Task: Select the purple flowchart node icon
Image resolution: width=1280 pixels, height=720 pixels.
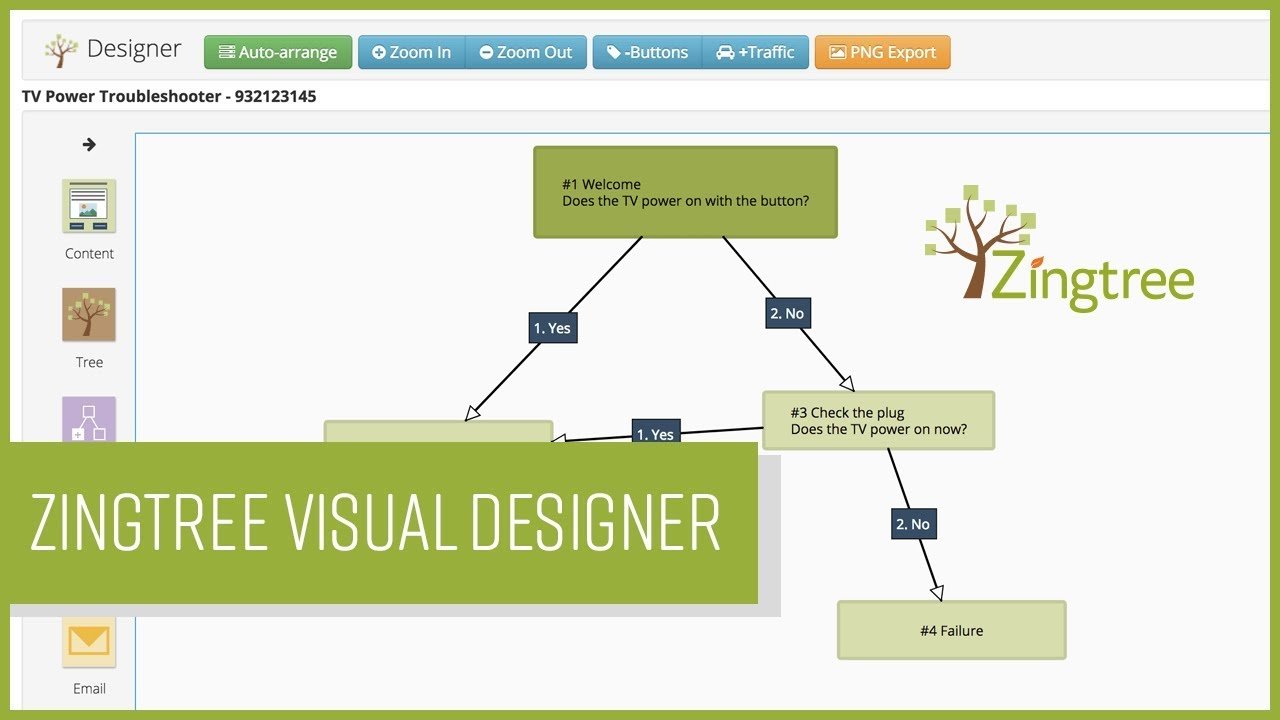Action: tap(89, 420)
